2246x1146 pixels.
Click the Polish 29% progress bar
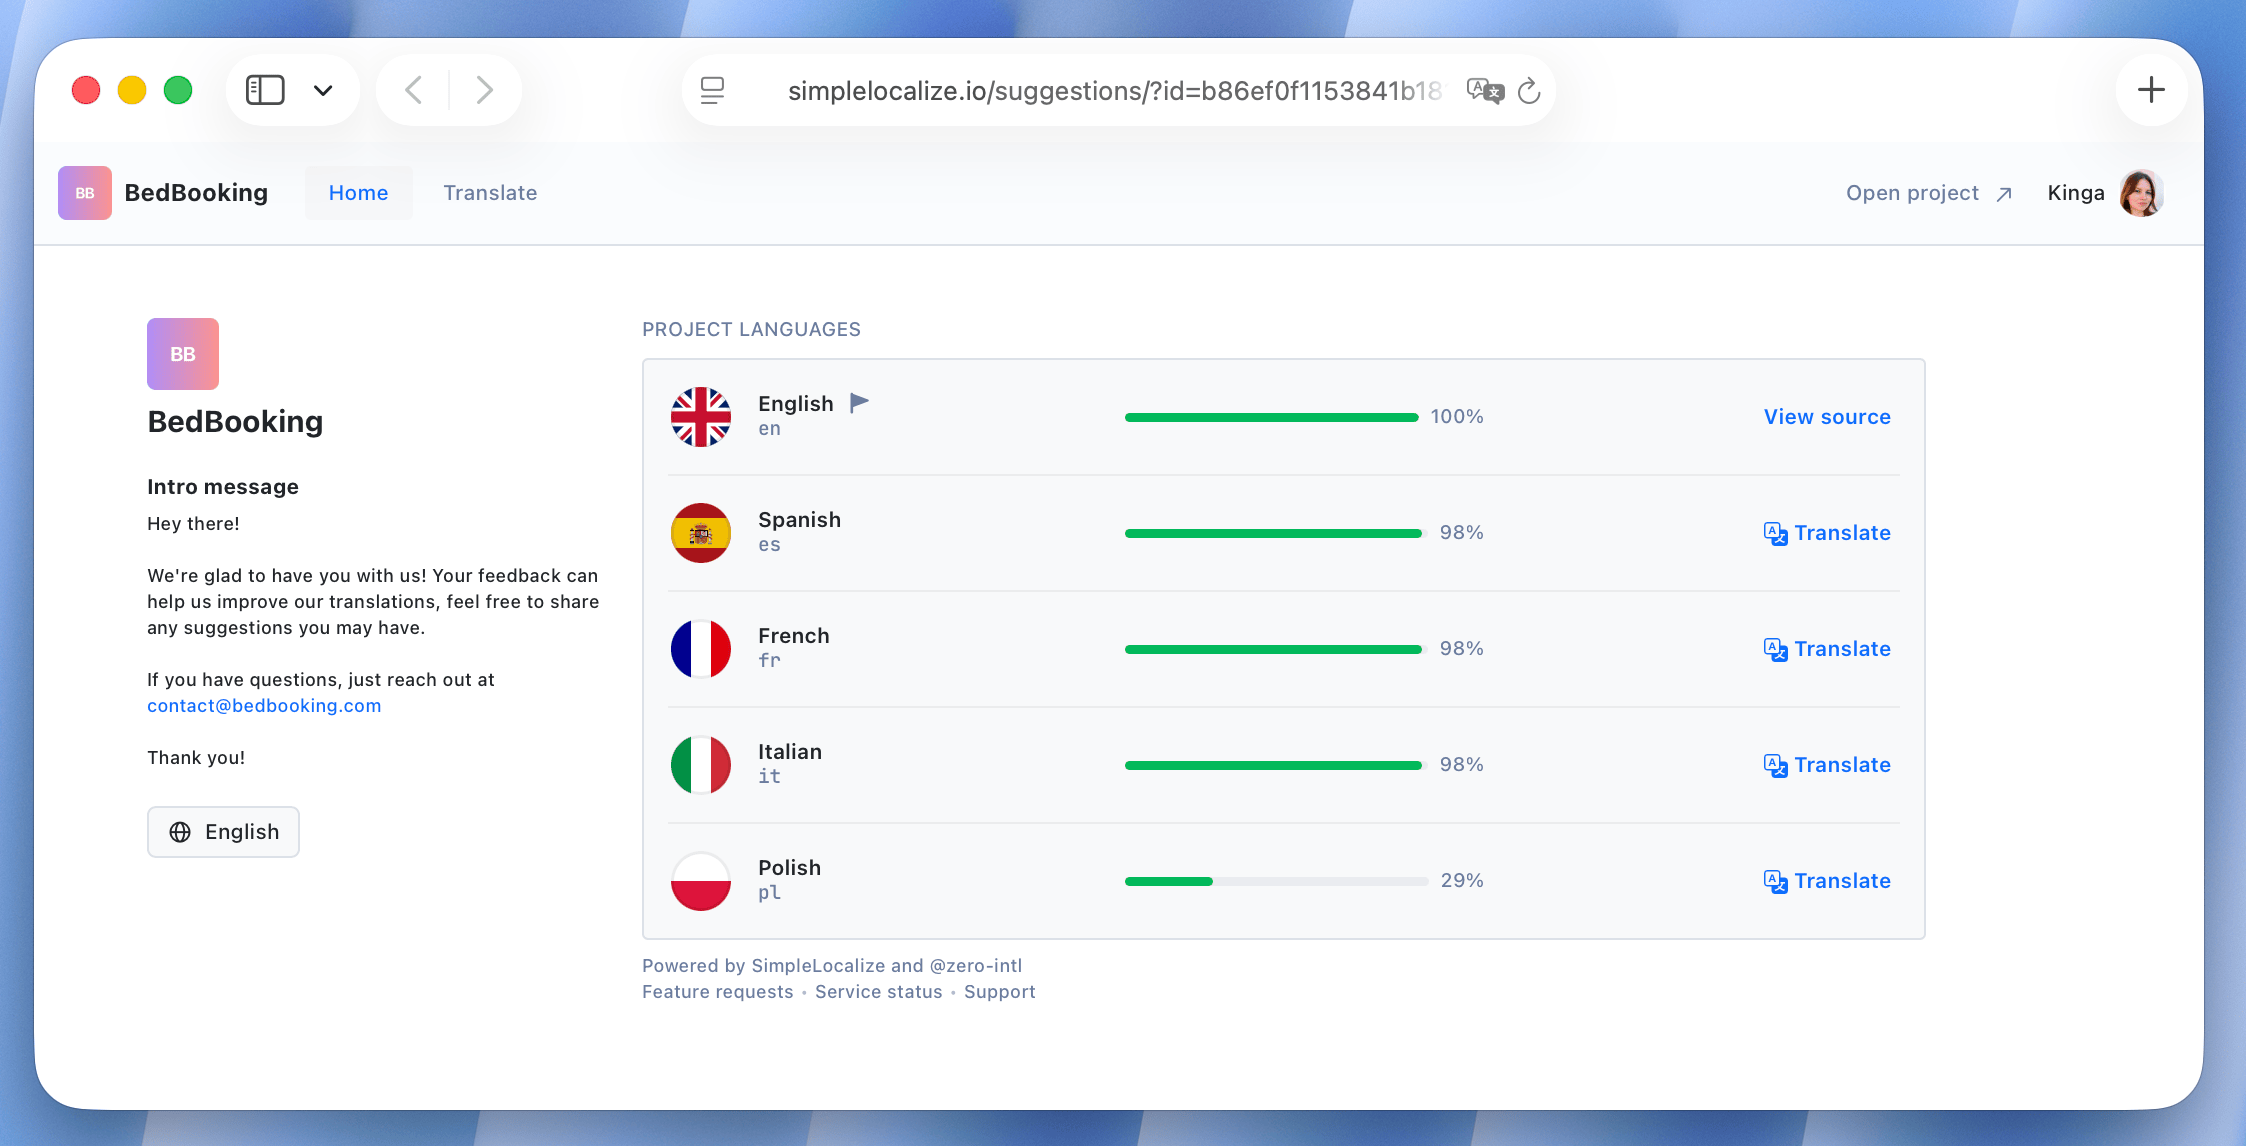(x=1276, y=881)
